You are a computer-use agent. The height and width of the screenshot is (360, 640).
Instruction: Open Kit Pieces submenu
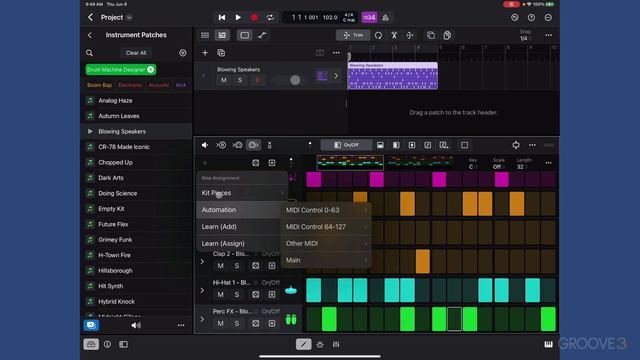click(242, 193)
